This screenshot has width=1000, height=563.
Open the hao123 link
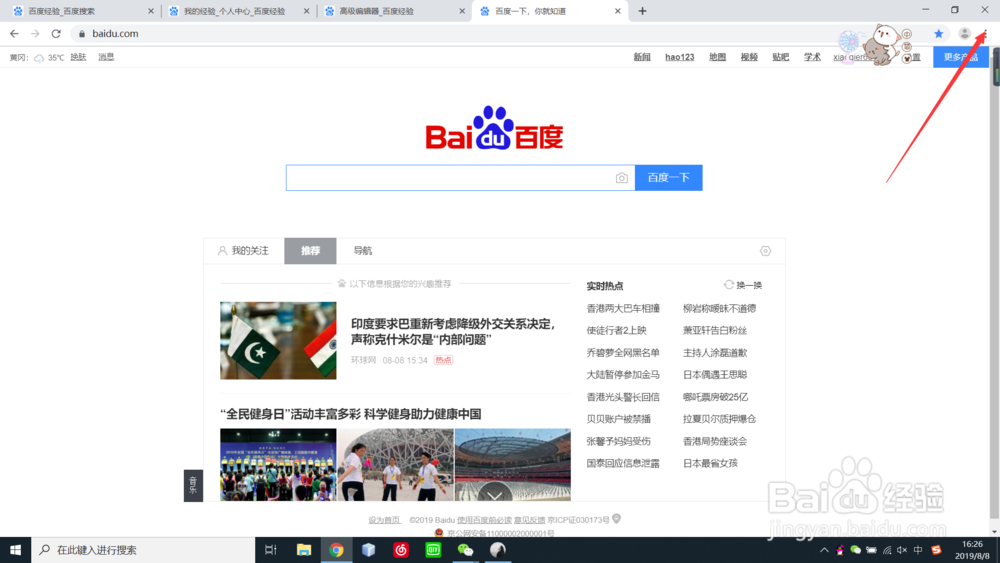click(679, 57)
